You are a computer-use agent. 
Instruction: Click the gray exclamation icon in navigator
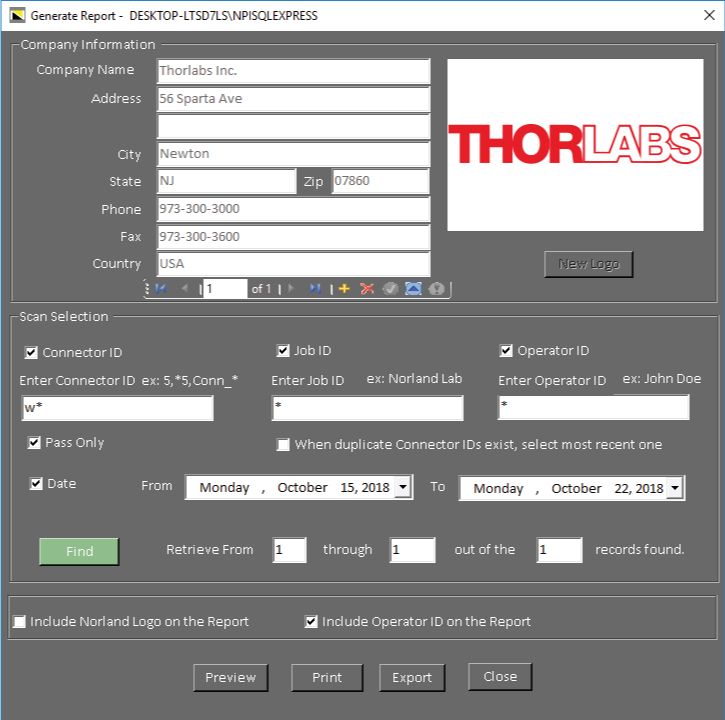click(x=436, y=289)
